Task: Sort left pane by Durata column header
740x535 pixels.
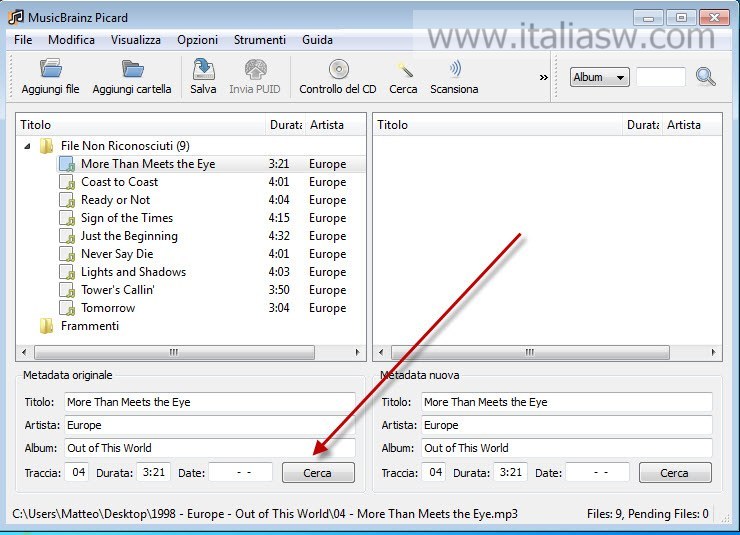Action: (286, 125)
